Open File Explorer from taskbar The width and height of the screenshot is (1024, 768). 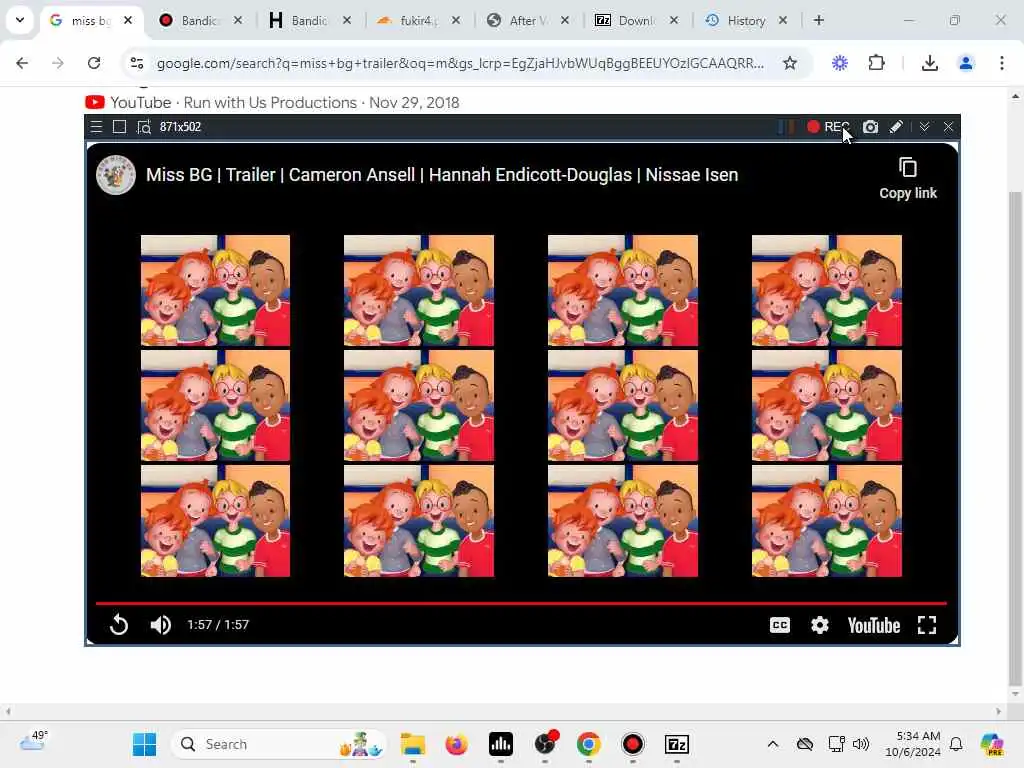pyautogui.click(x=413, y=744)
